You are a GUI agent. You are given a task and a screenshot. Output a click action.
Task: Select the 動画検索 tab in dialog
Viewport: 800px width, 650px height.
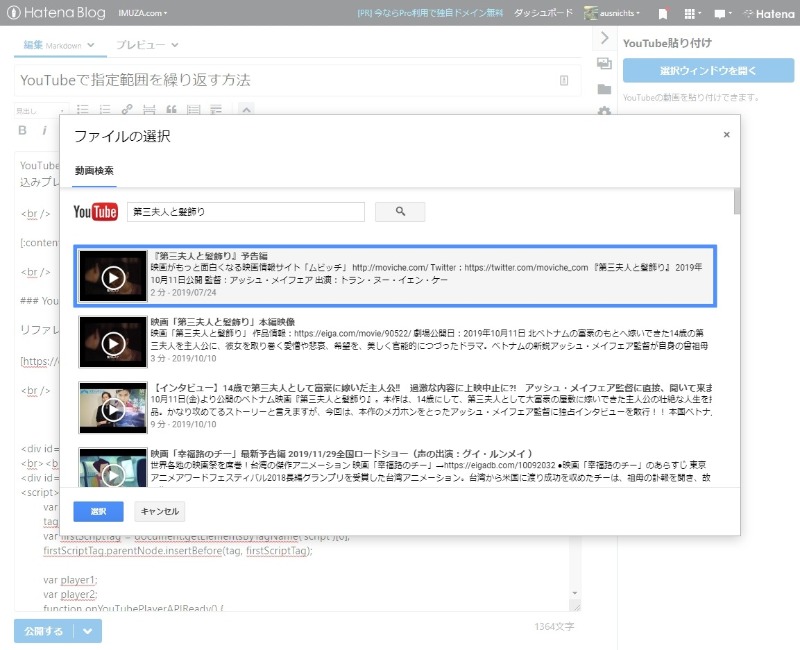click(x=94, y=171)
